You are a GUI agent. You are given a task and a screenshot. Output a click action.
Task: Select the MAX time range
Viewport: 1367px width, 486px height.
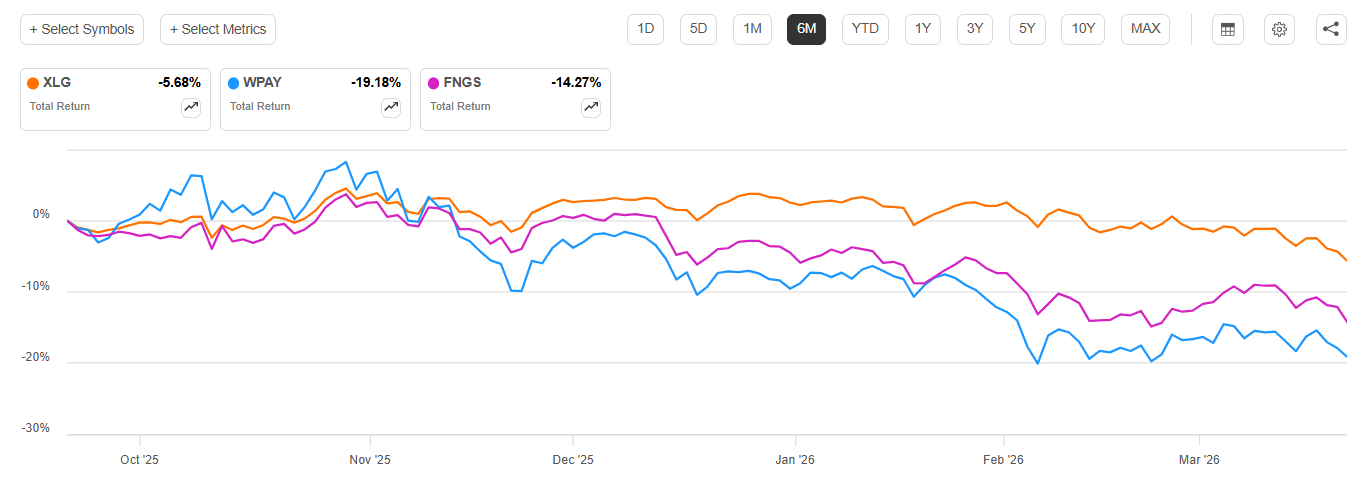point(1146,29)
